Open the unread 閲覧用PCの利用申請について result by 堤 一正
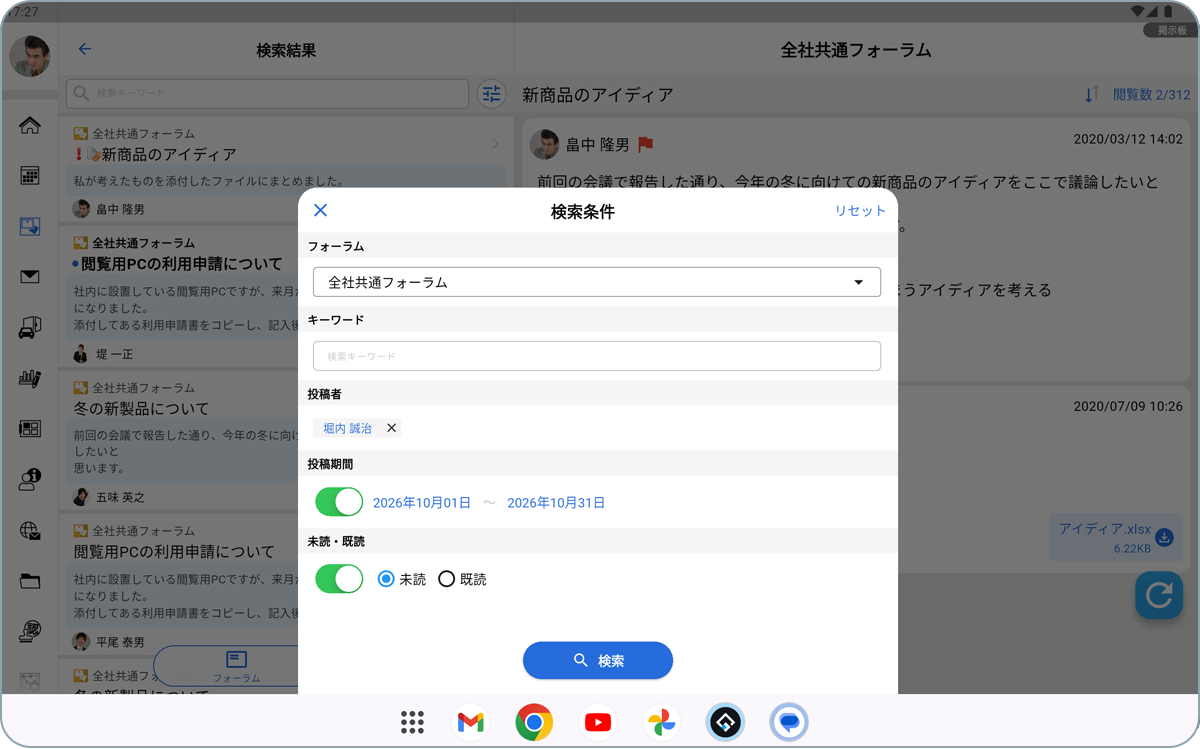 [x=180, y=298]
